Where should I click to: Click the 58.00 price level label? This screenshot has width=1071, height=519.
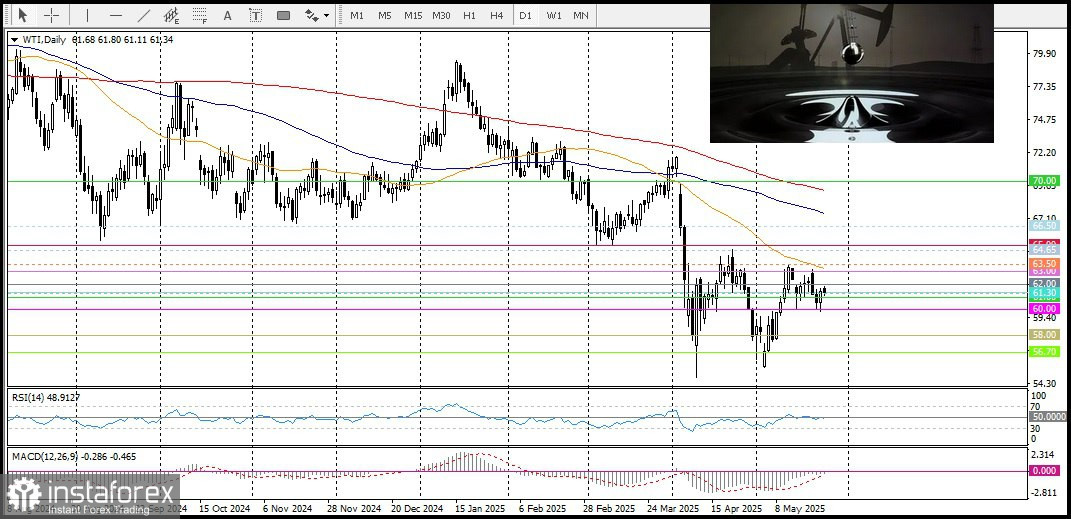click(x=1045, y=335)
